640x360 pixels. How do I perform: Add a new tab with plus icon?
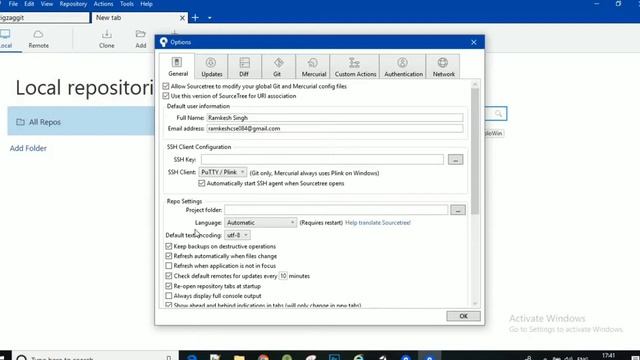click(195, 18)
